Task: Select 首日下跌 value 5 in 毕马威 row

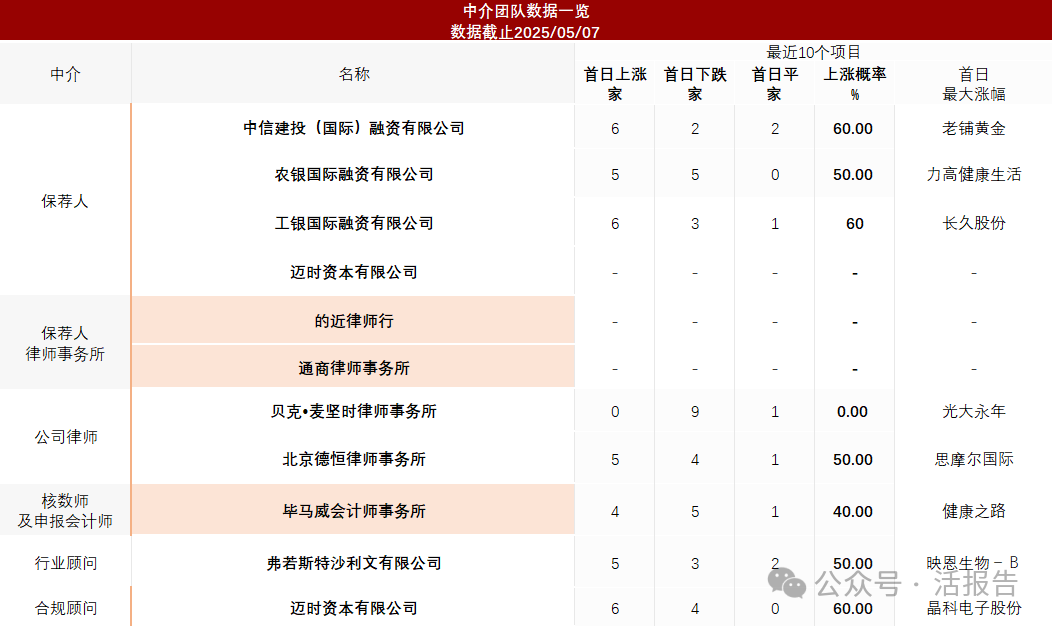Action: click(695, 512)
